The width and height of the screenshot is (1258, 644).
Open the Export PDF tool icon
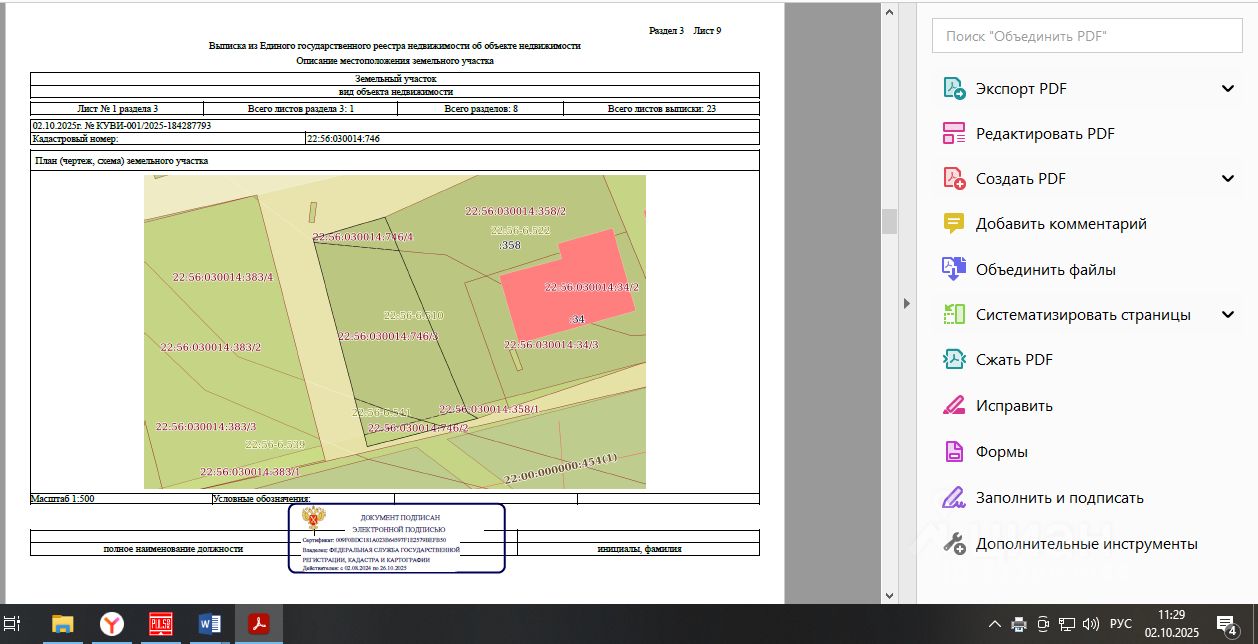(x=954, y=88)
